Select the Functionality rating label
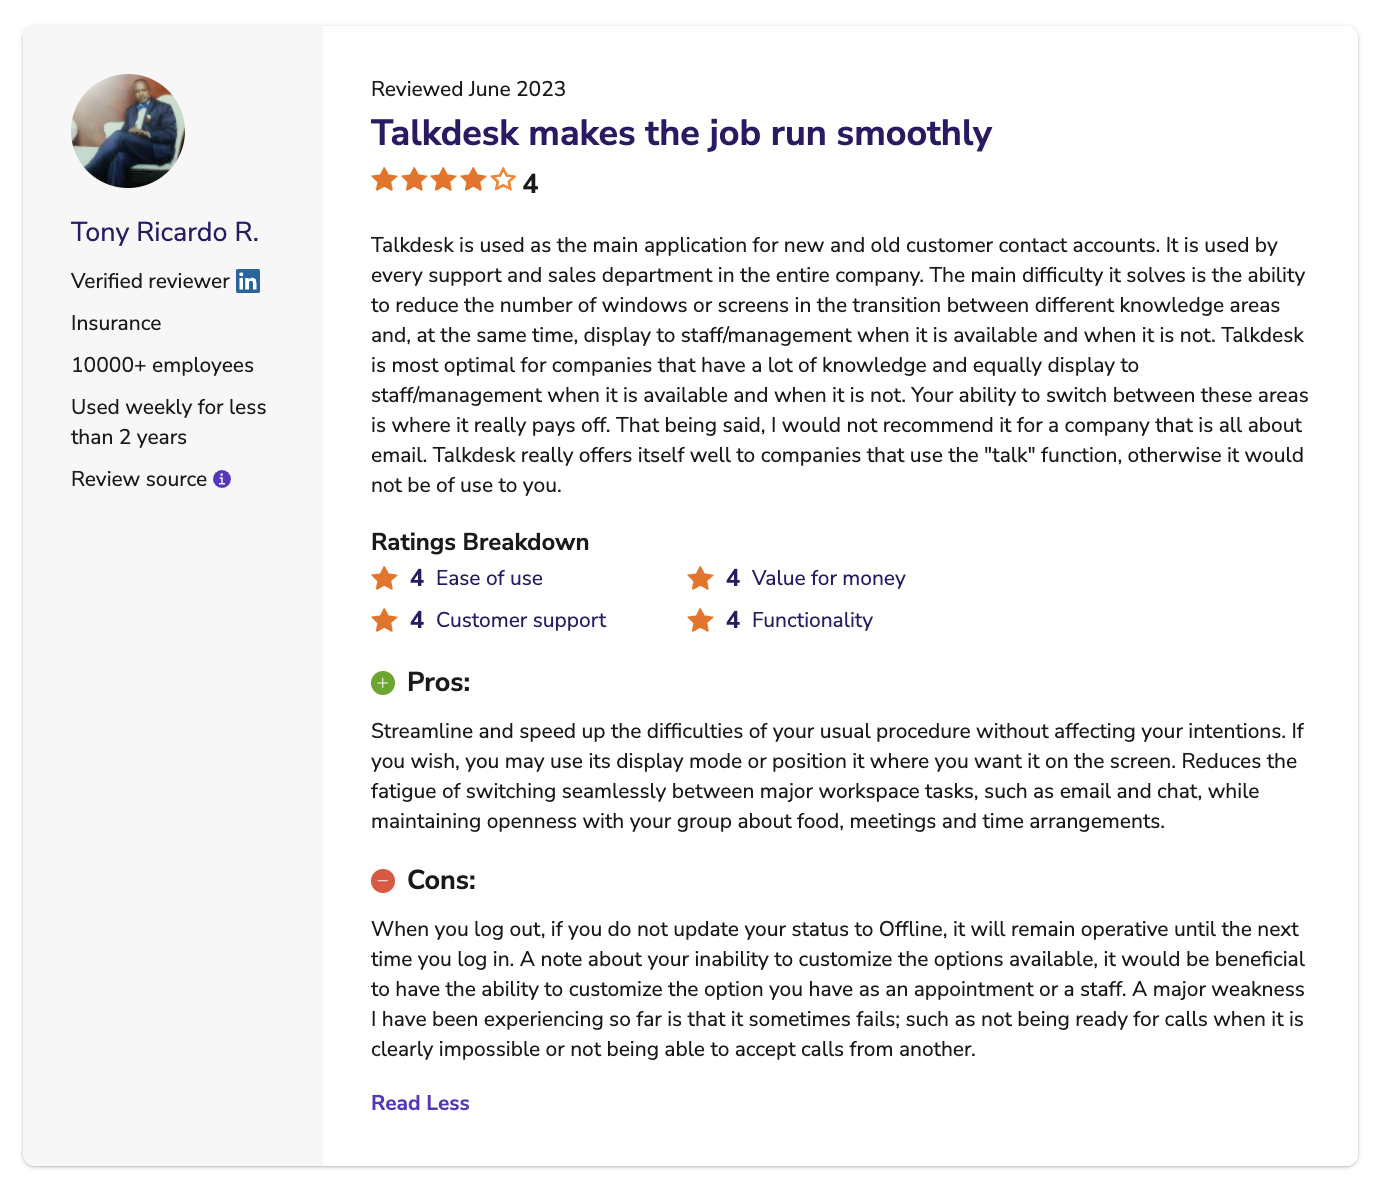Screen dimensions: 1382x1192 click(812, 620)
